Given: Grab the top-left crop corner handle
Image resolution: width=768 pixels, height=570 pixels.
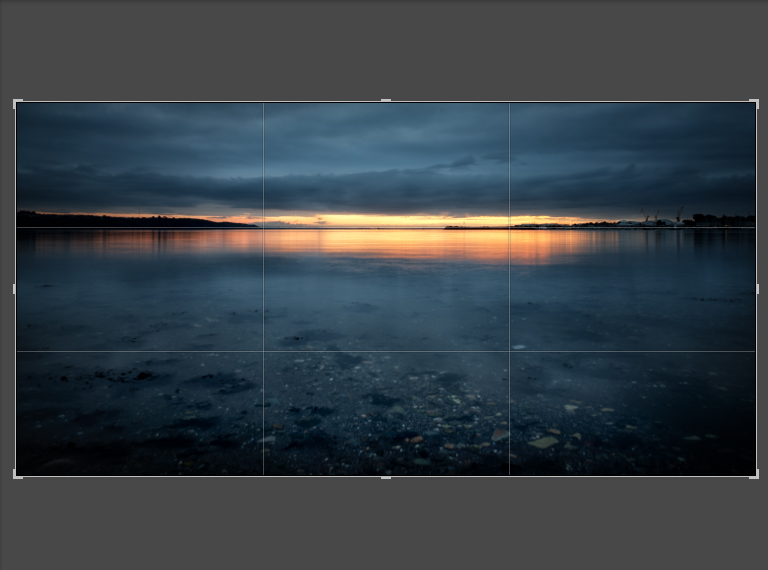Looking at the screenshot, I should [17, 103].
